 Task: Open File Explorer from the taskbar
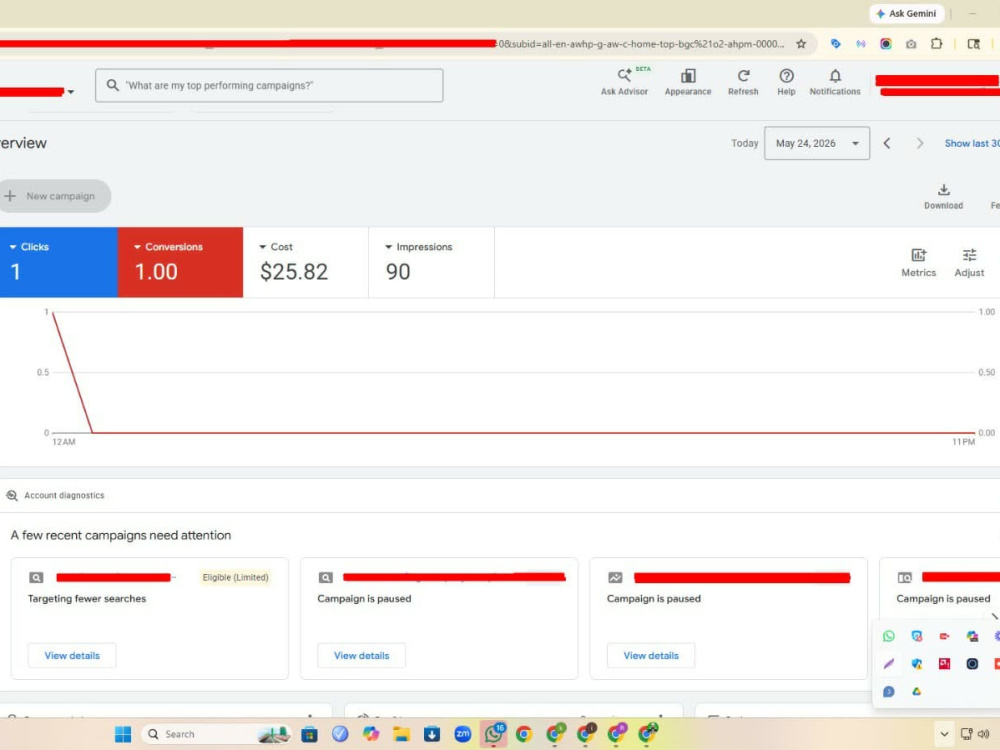401,734
